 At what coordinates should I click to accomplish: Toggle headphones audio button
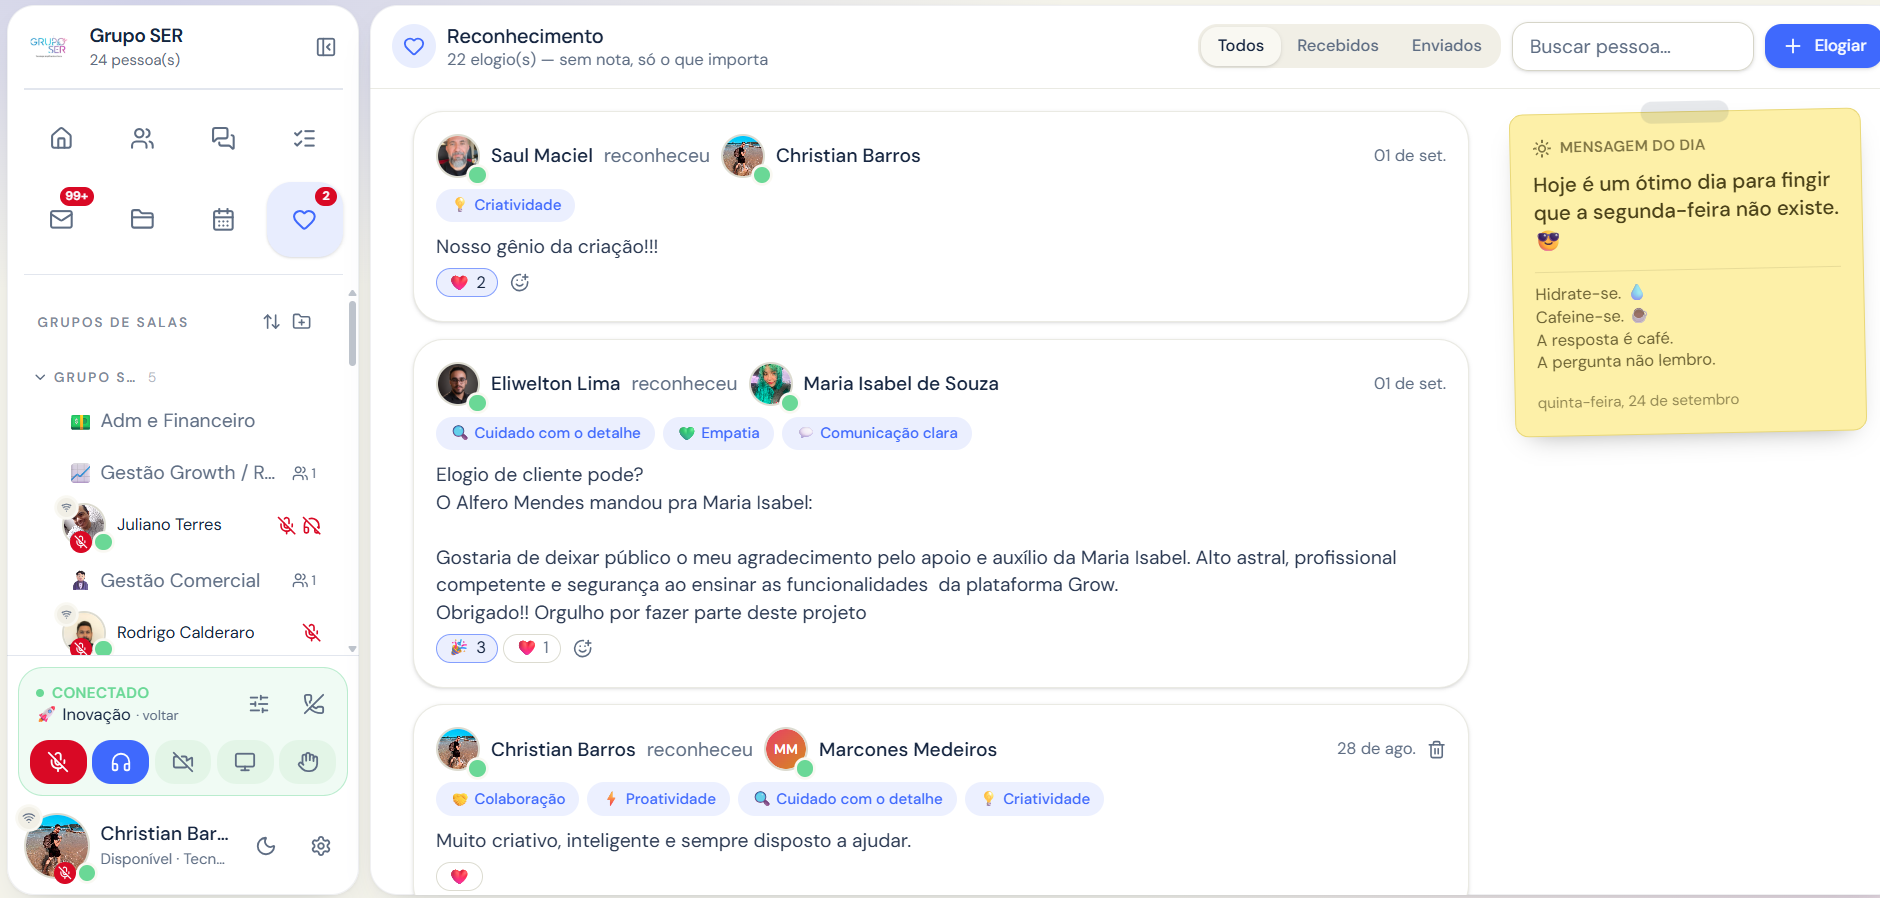pos(121,762)
